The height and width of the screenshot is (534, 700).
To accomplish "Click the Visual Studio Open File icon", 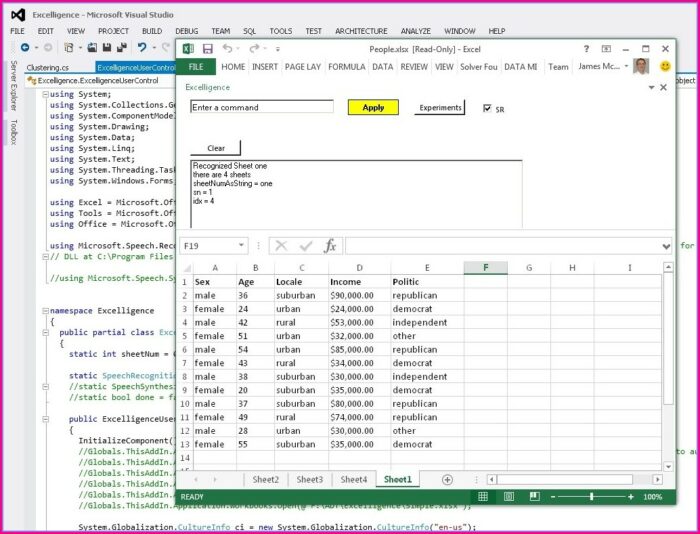I will (92, 47).
